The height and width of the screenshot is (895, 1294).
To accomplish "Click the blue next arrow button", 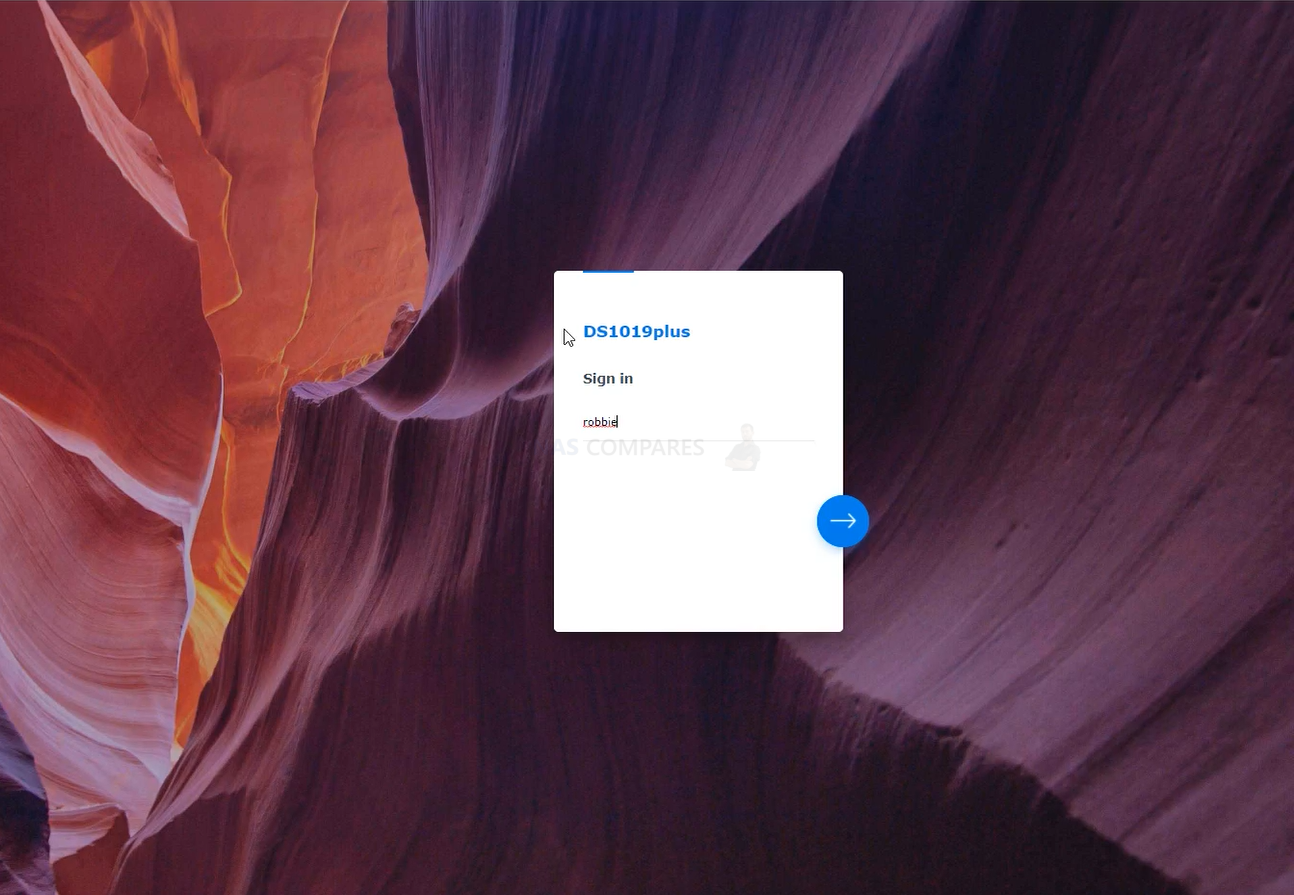I will coord(842,521).
